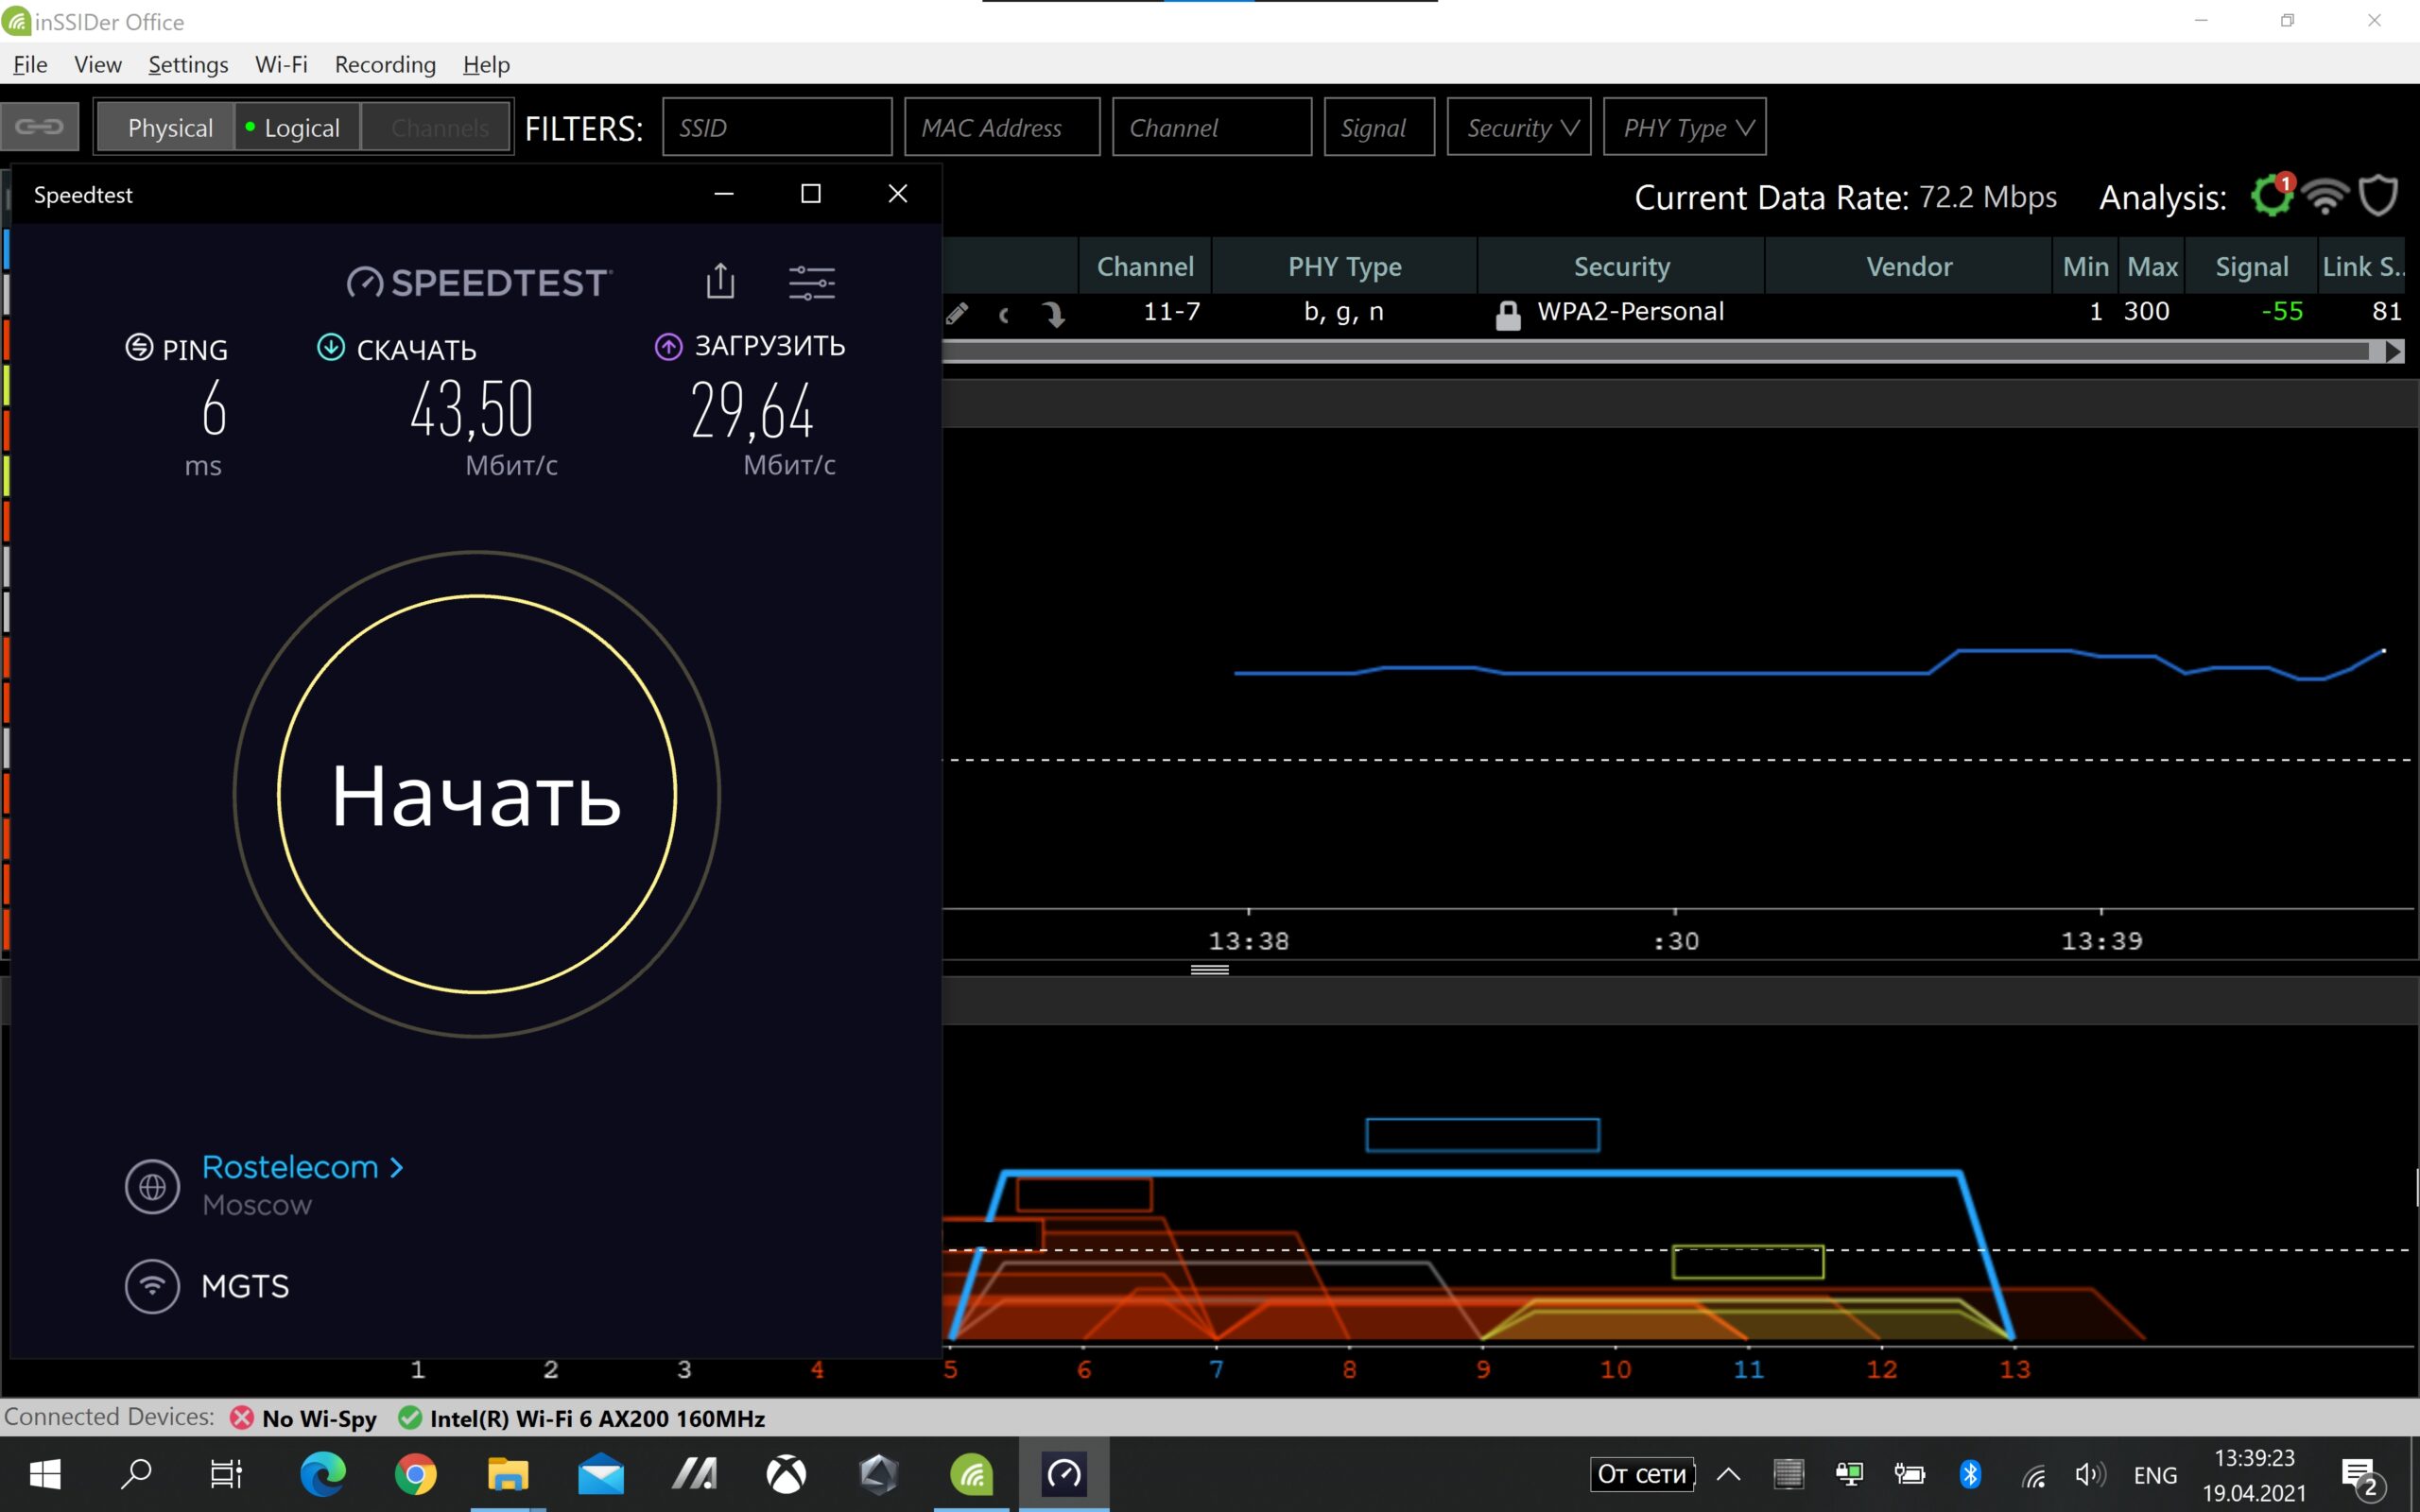The width and height of the screenshot is (2420, 1512).
Task: Expand the Security filter dropdown
Action: pyautogui.click(x=1519, y=127)
